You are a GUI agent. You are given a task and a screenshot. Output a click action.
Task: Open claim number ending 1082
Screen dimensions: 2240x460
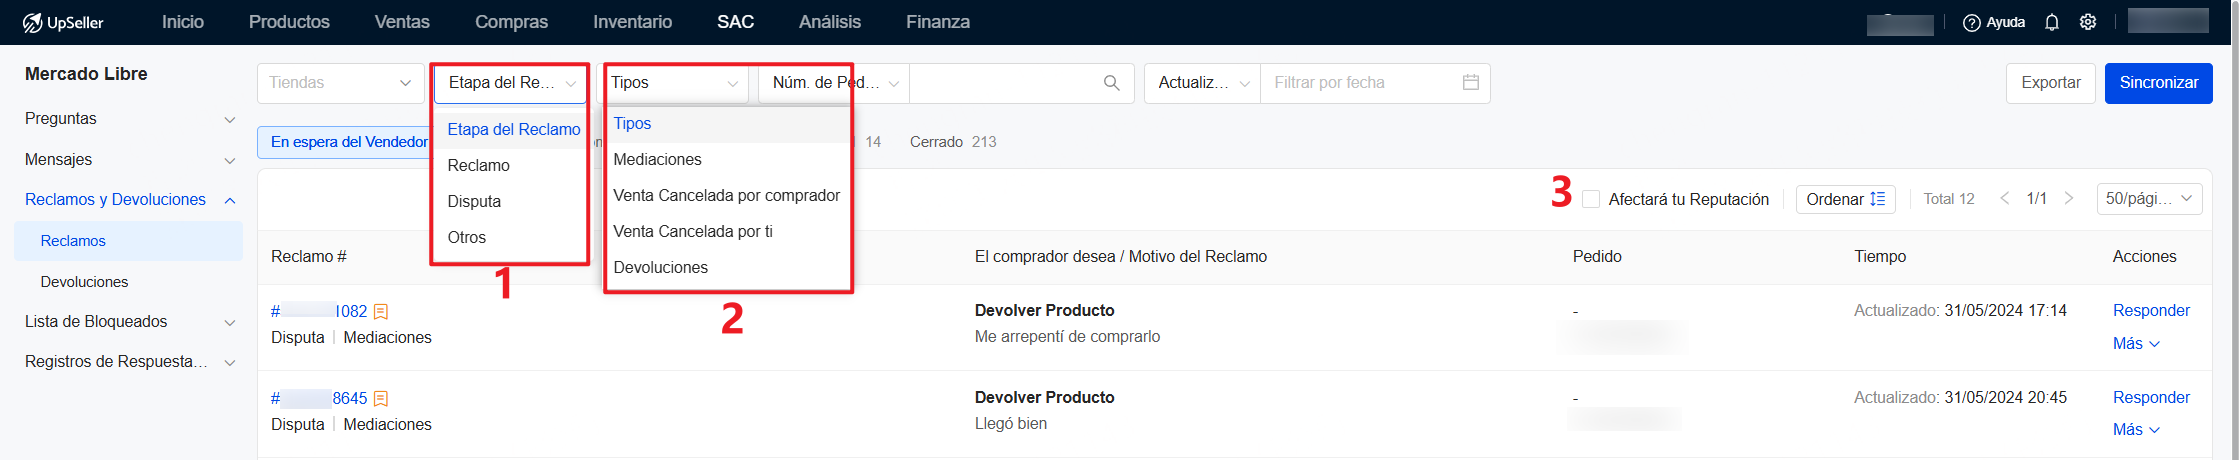click(x=319, y=312)
